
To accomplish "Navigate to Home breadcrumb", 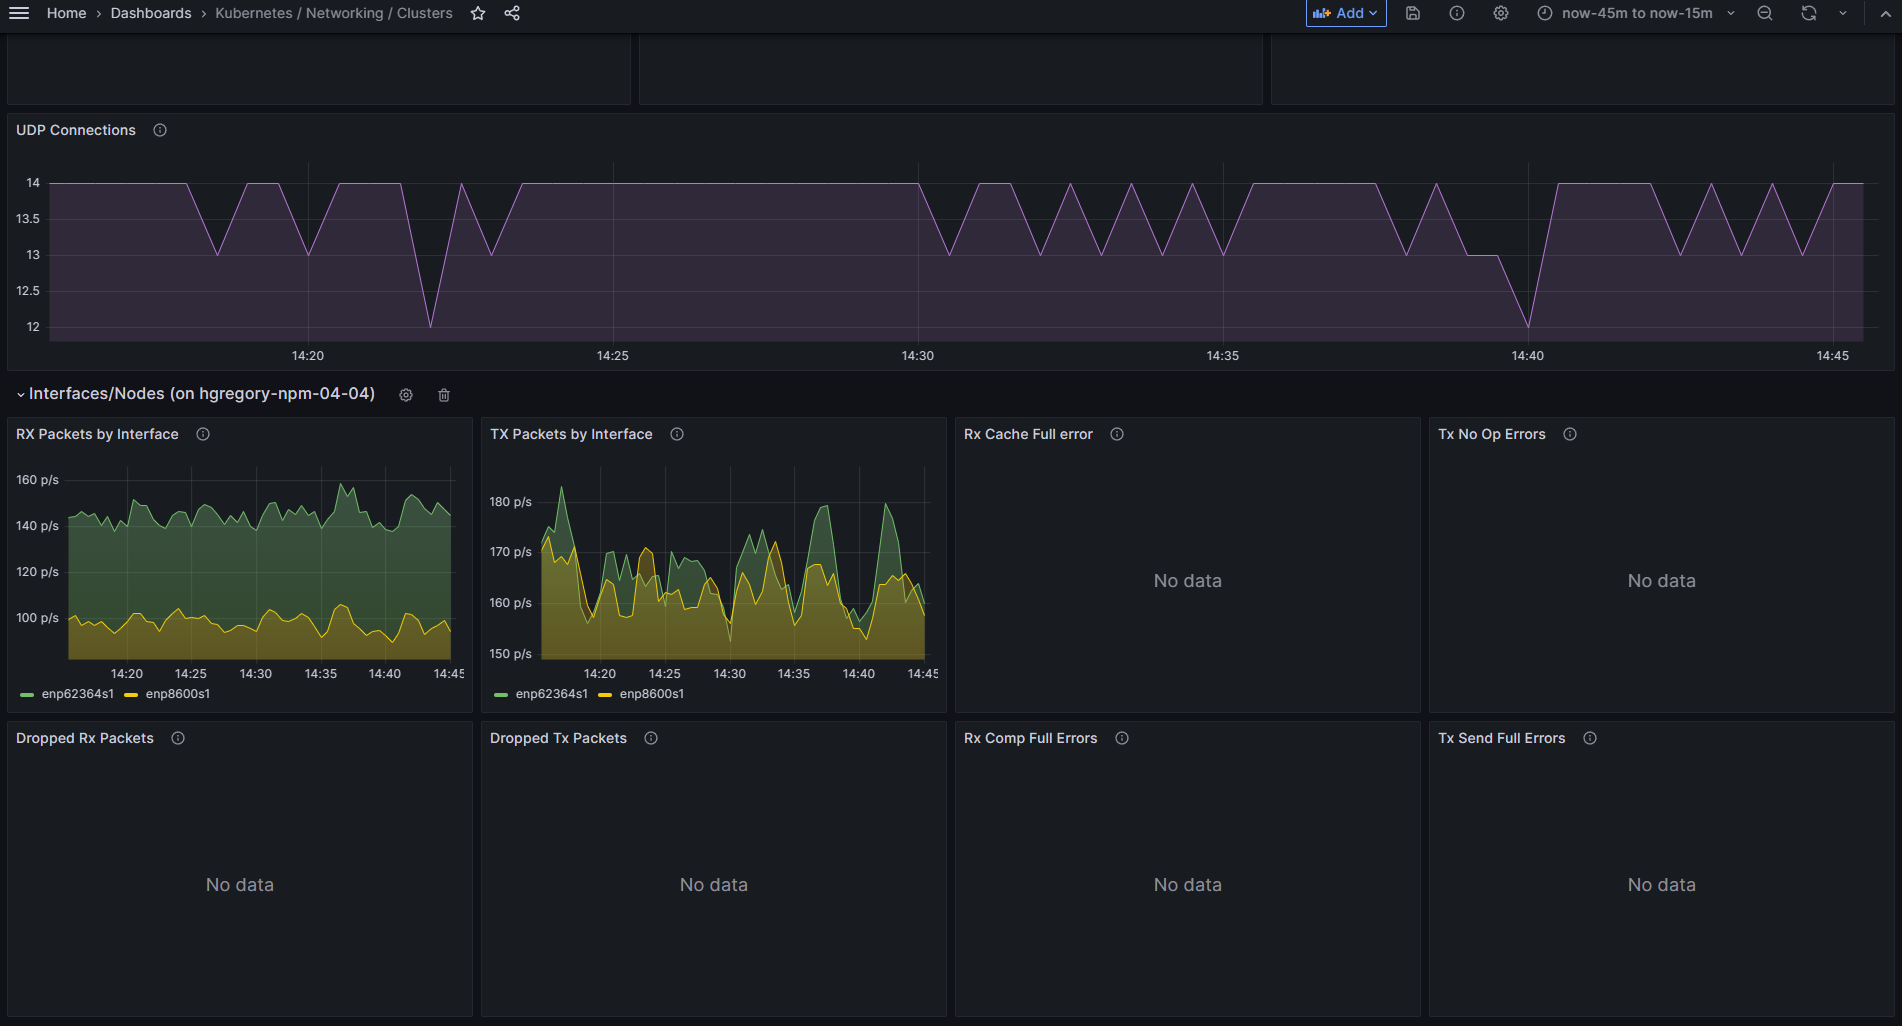I will (x=66, y=13).
